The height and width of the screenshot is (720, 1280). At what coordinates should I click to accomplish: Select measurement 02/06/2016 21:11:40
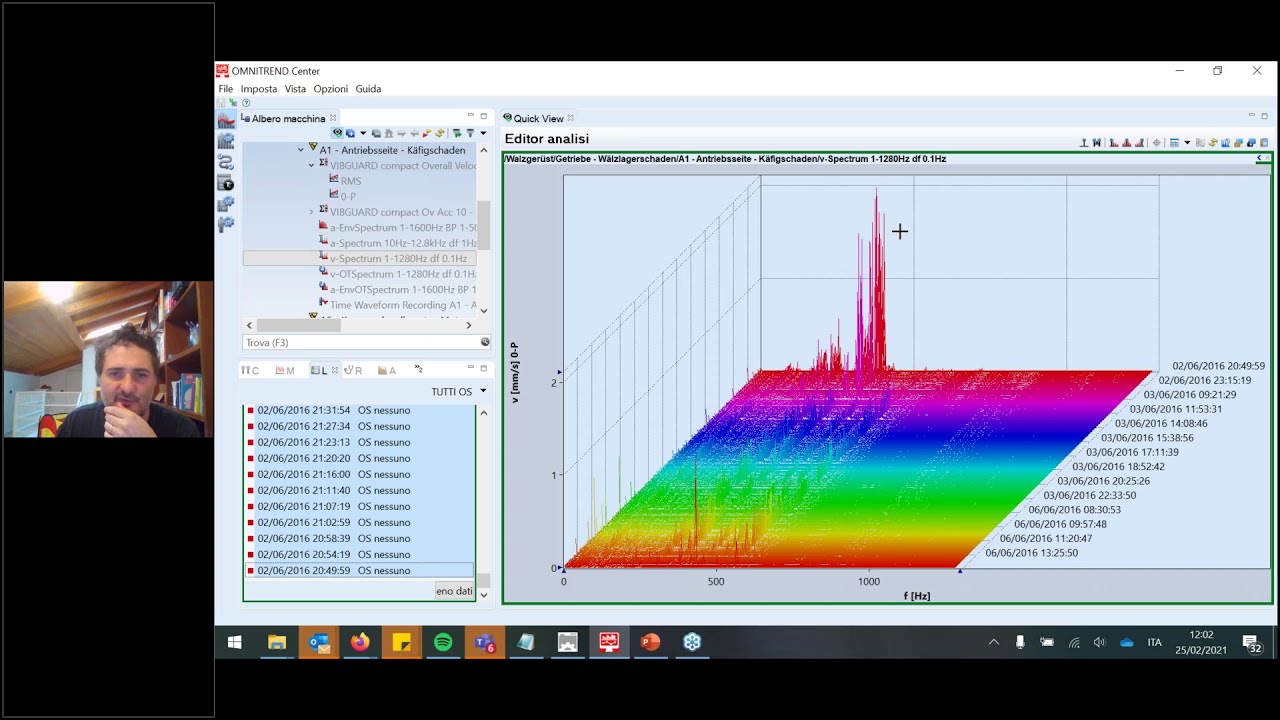pyautogui.click(x=358, y=490)
